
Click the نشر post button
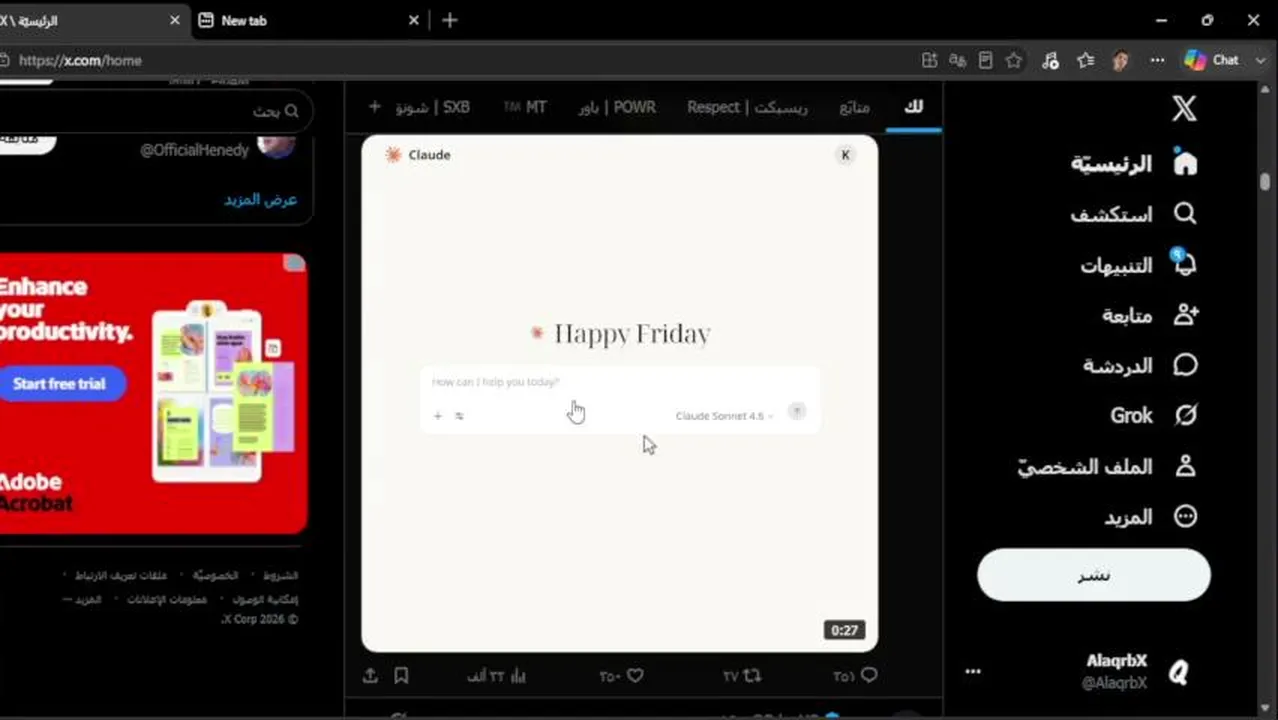1094,575
